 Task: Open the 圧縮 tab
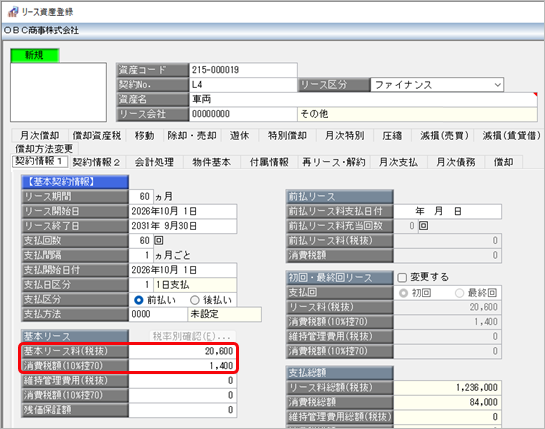point(392,135)
